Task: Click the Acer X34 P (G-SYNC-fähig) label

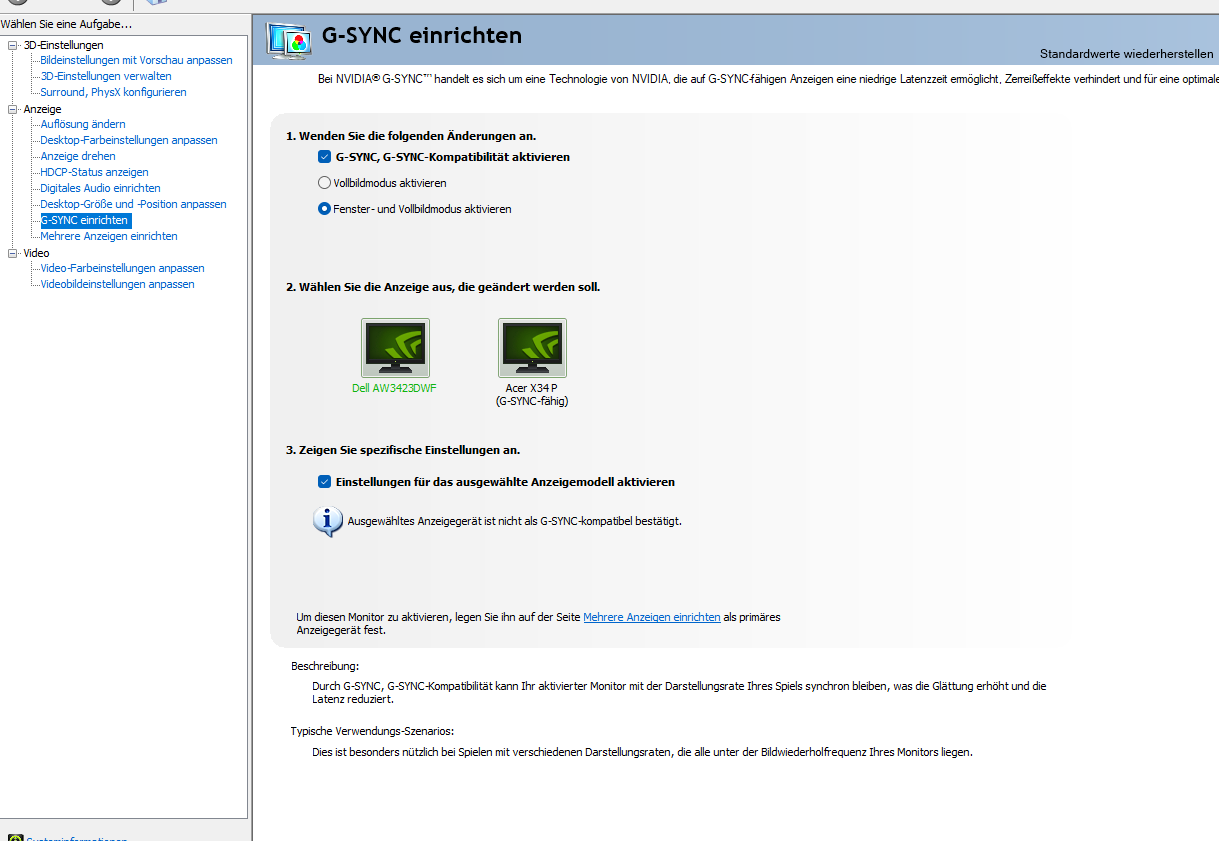Action: coord(532,394)
